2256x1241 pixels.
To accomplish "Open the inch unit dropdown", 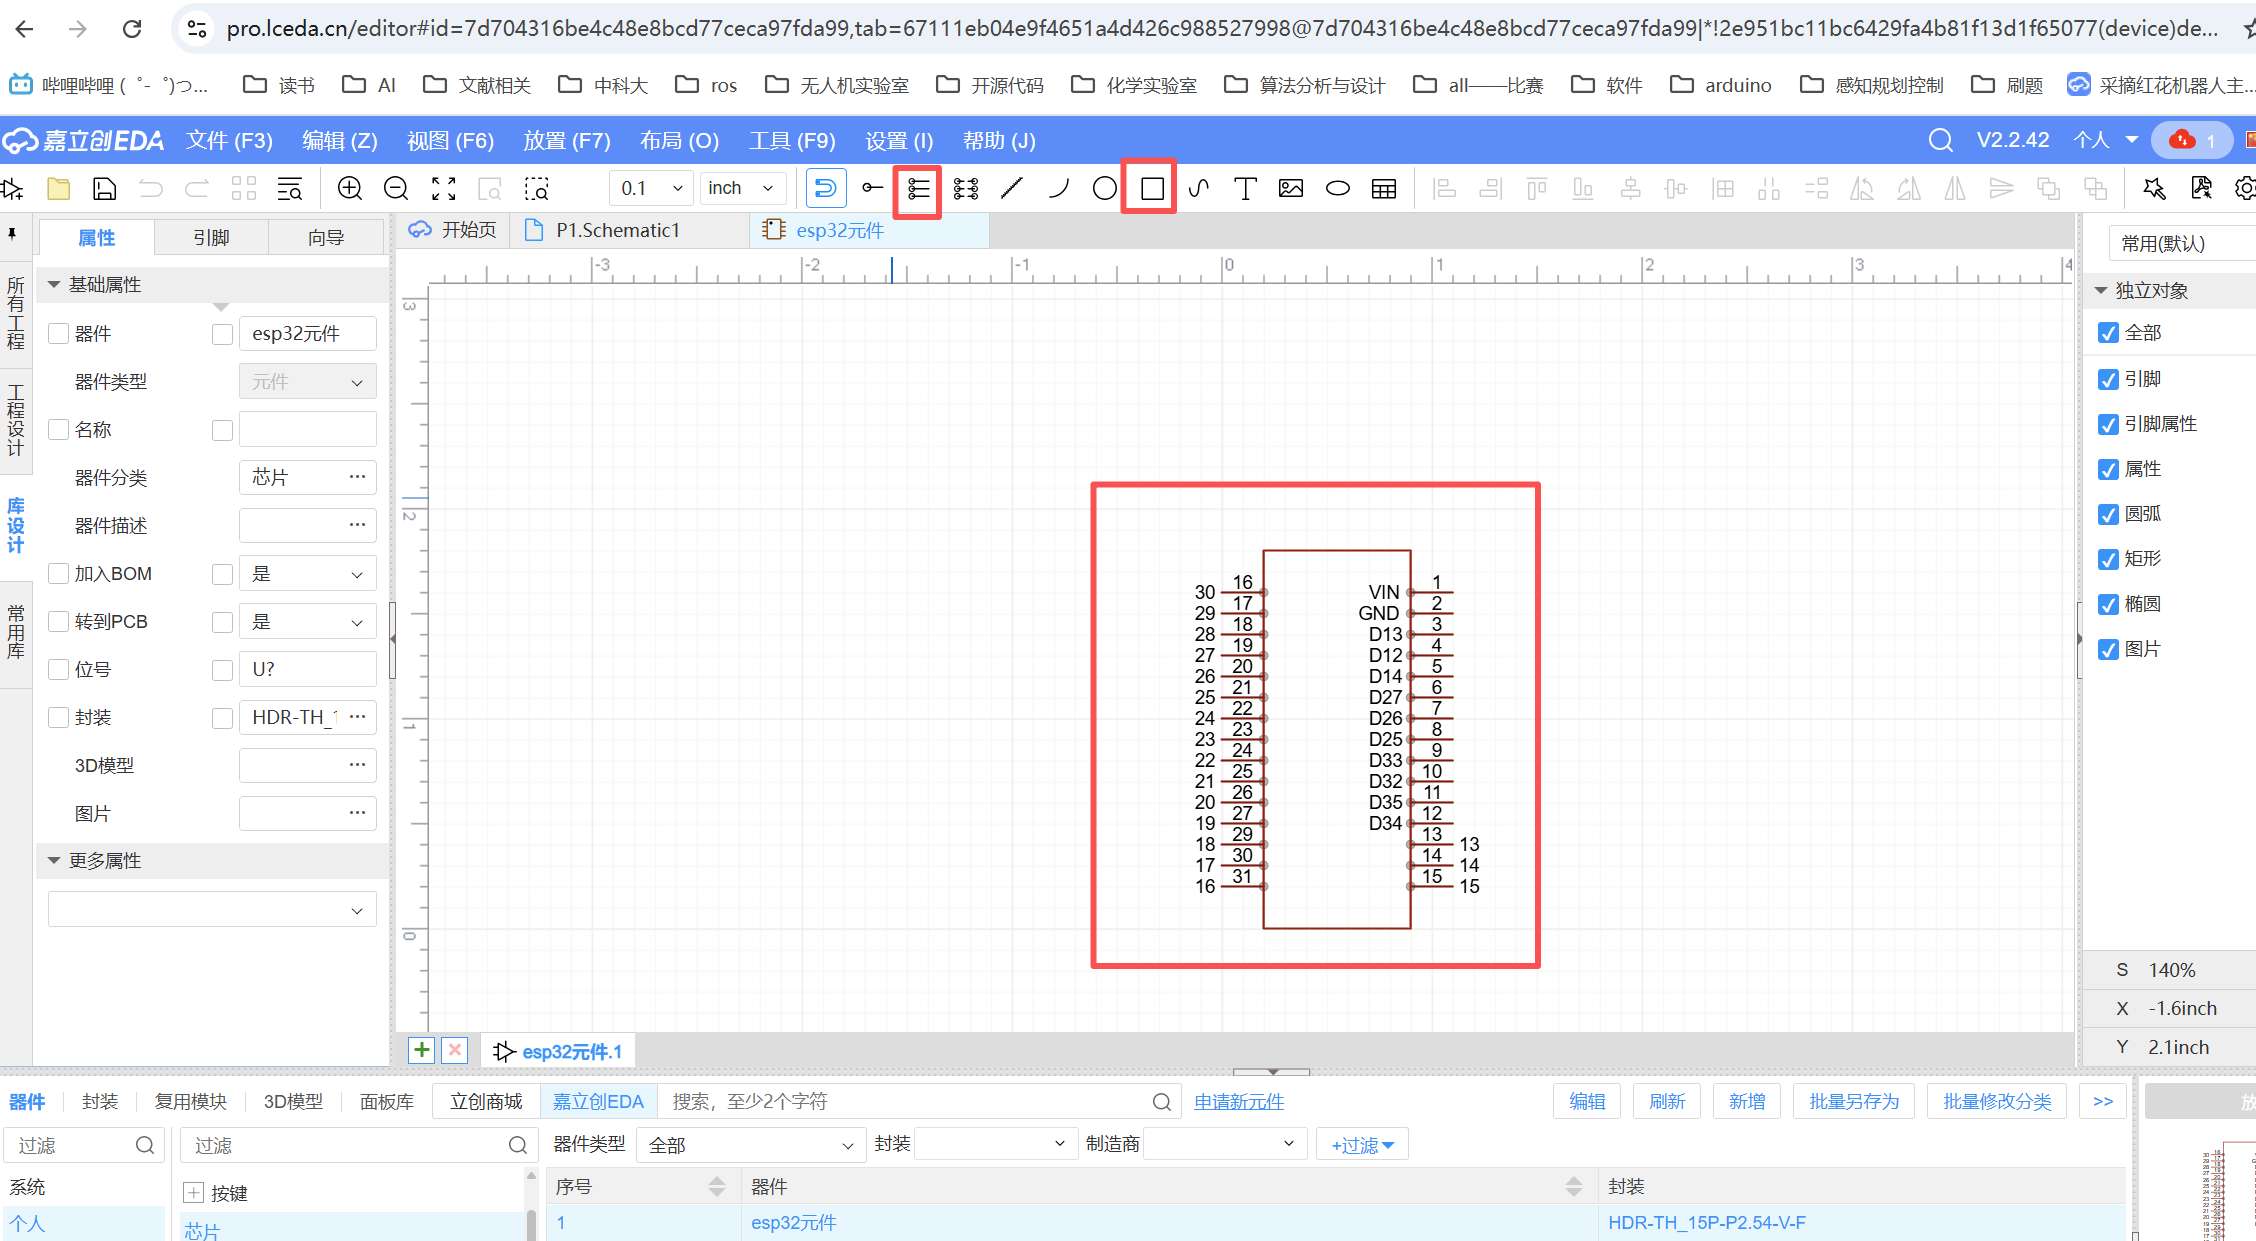I will 741,188.
